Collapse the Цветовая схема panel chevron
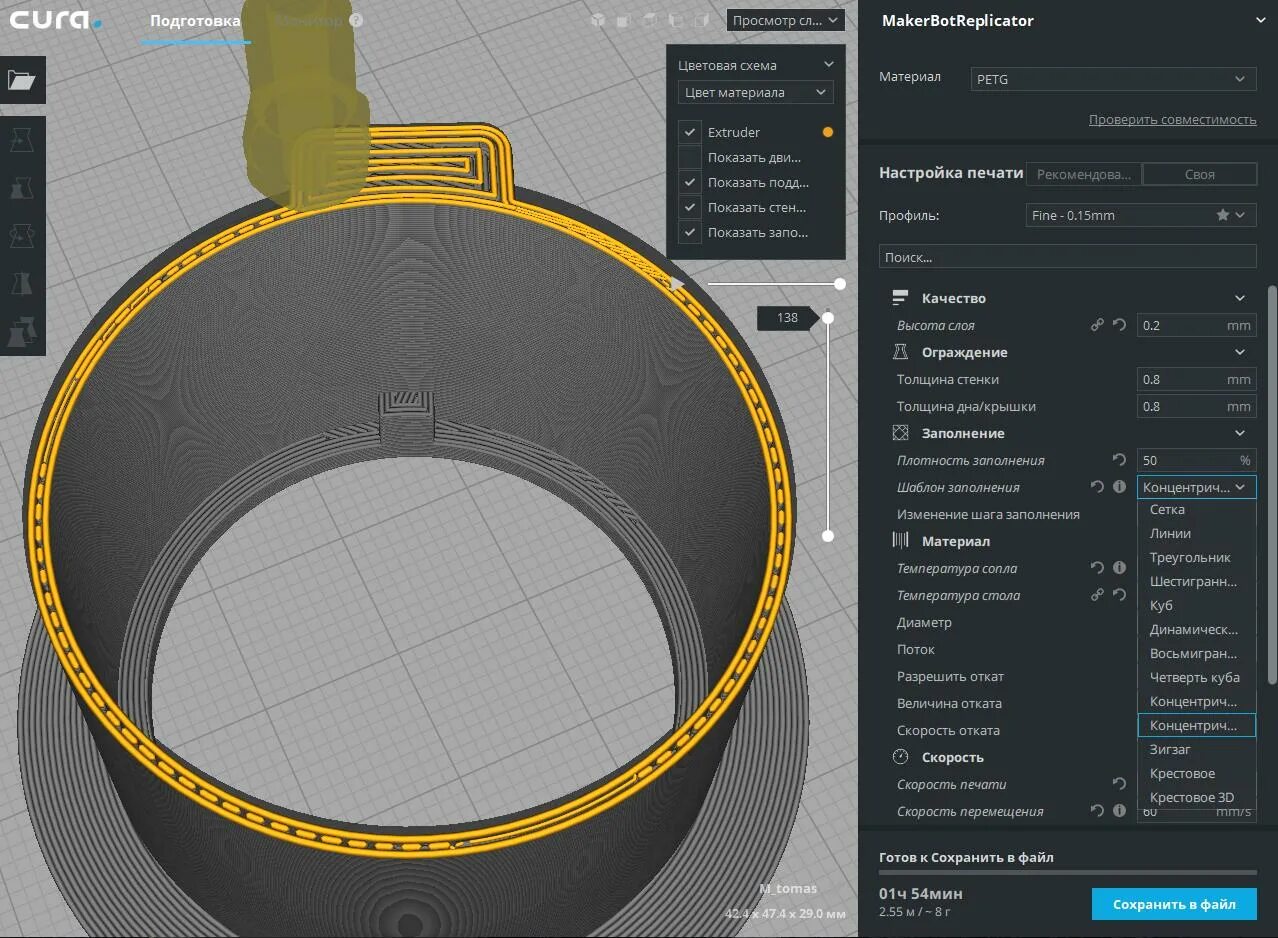This screenshot has height=938, width=1278. pyautogui.click(x=828, y=65)
